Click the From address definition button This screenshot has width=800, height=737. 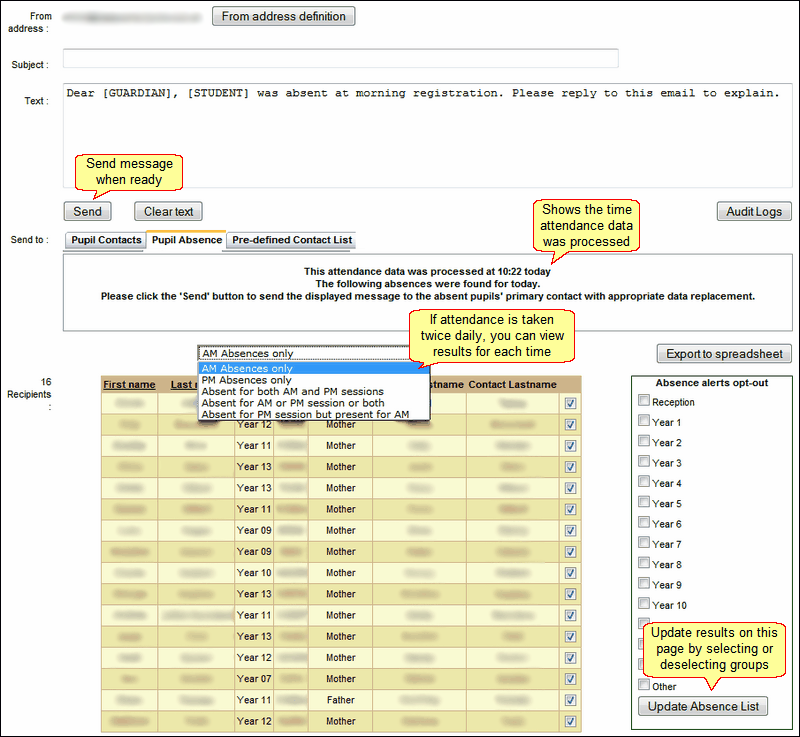click(x=283, y=16)
